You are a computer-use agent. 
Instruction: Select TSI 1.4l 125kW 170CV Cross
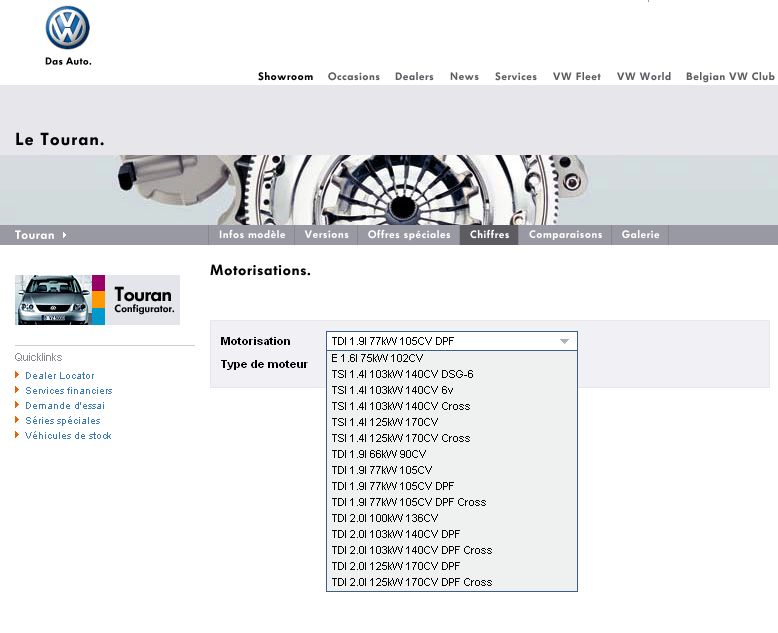pos(452,438)
